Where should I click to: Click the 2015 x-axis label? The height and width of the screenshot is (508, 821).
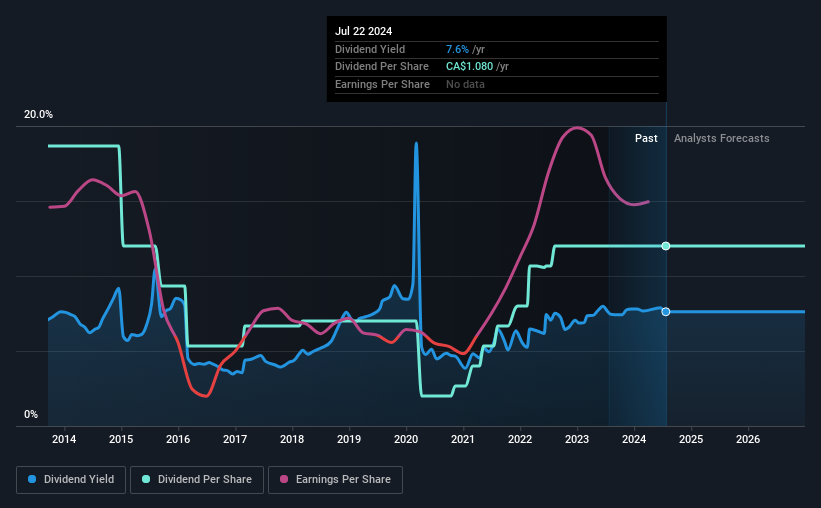point(121,439)
